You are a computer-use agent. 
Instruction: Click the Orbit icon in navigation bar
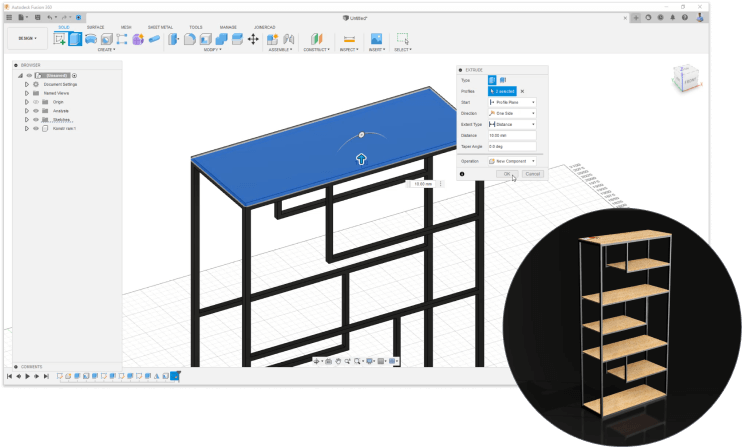tap(317, 361)
